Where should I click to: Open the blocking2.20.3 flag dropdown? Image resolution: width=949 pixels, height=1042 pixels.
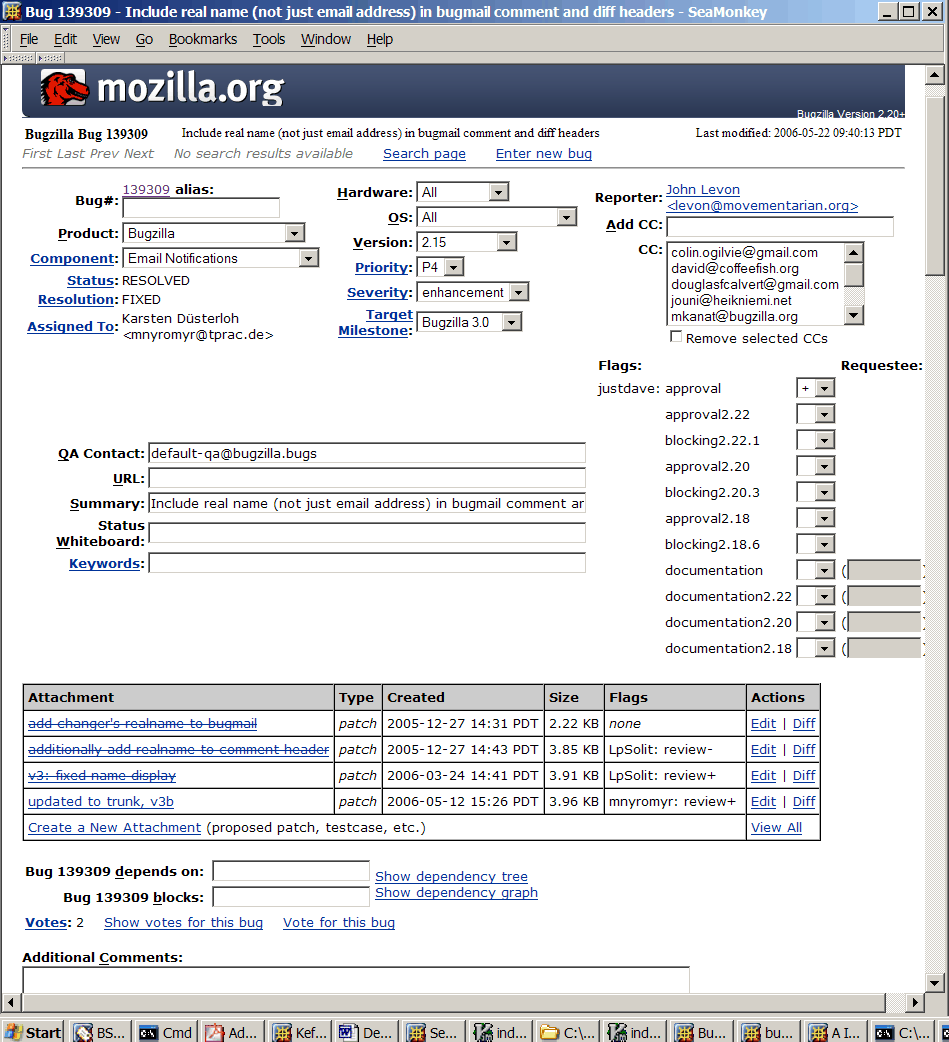pyautogui.click(x=815, y=492)
